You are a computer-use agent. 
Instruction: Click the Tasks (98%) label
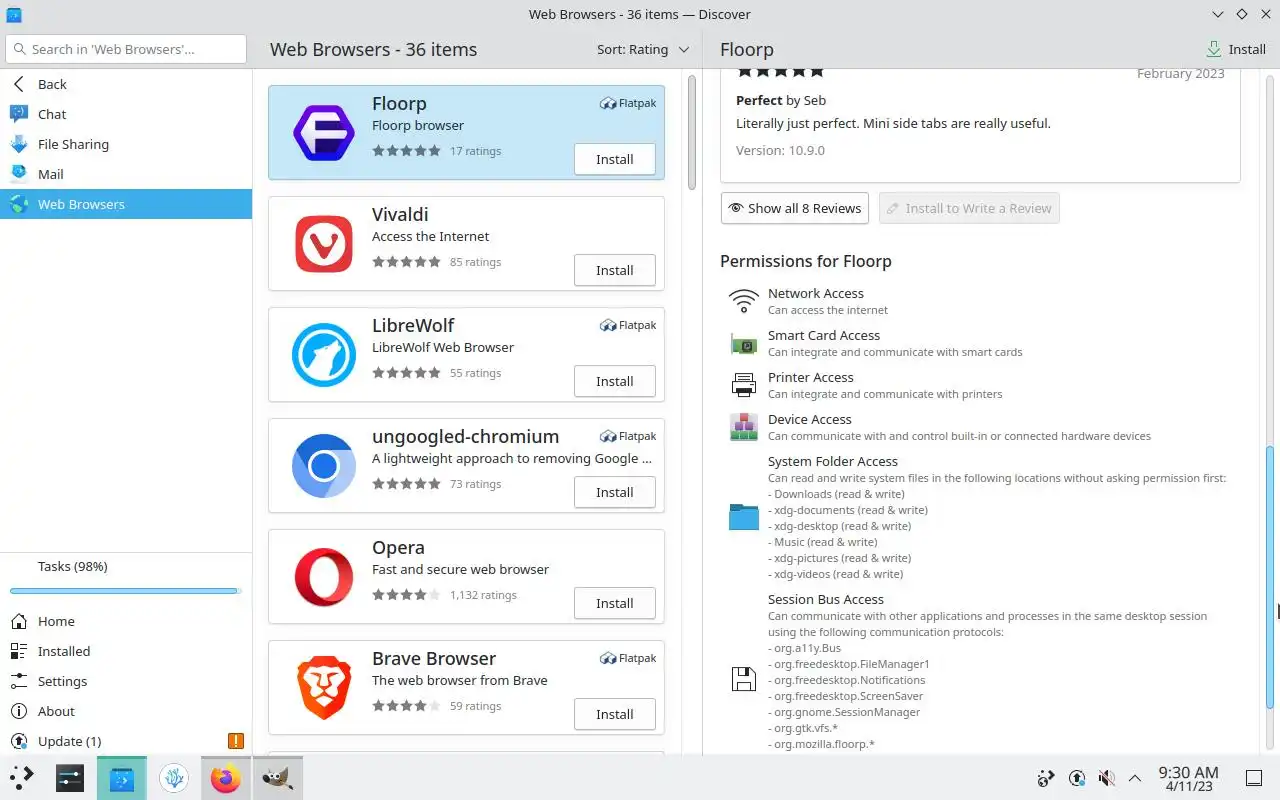73,566
